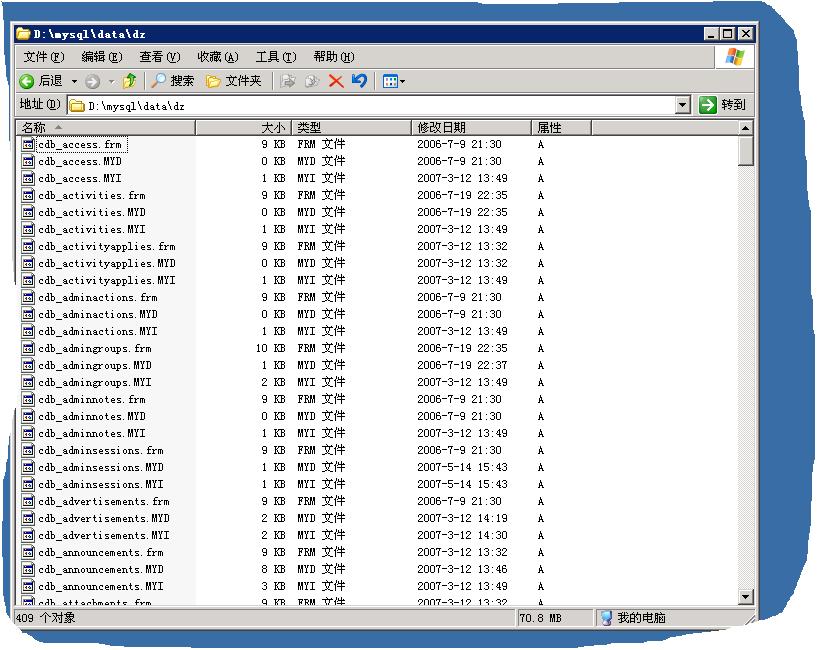The height and width of the screenshot is (650, 817).
Task: Open the Forward button history dropdown arrow
Action: click(x=111, y=81)
